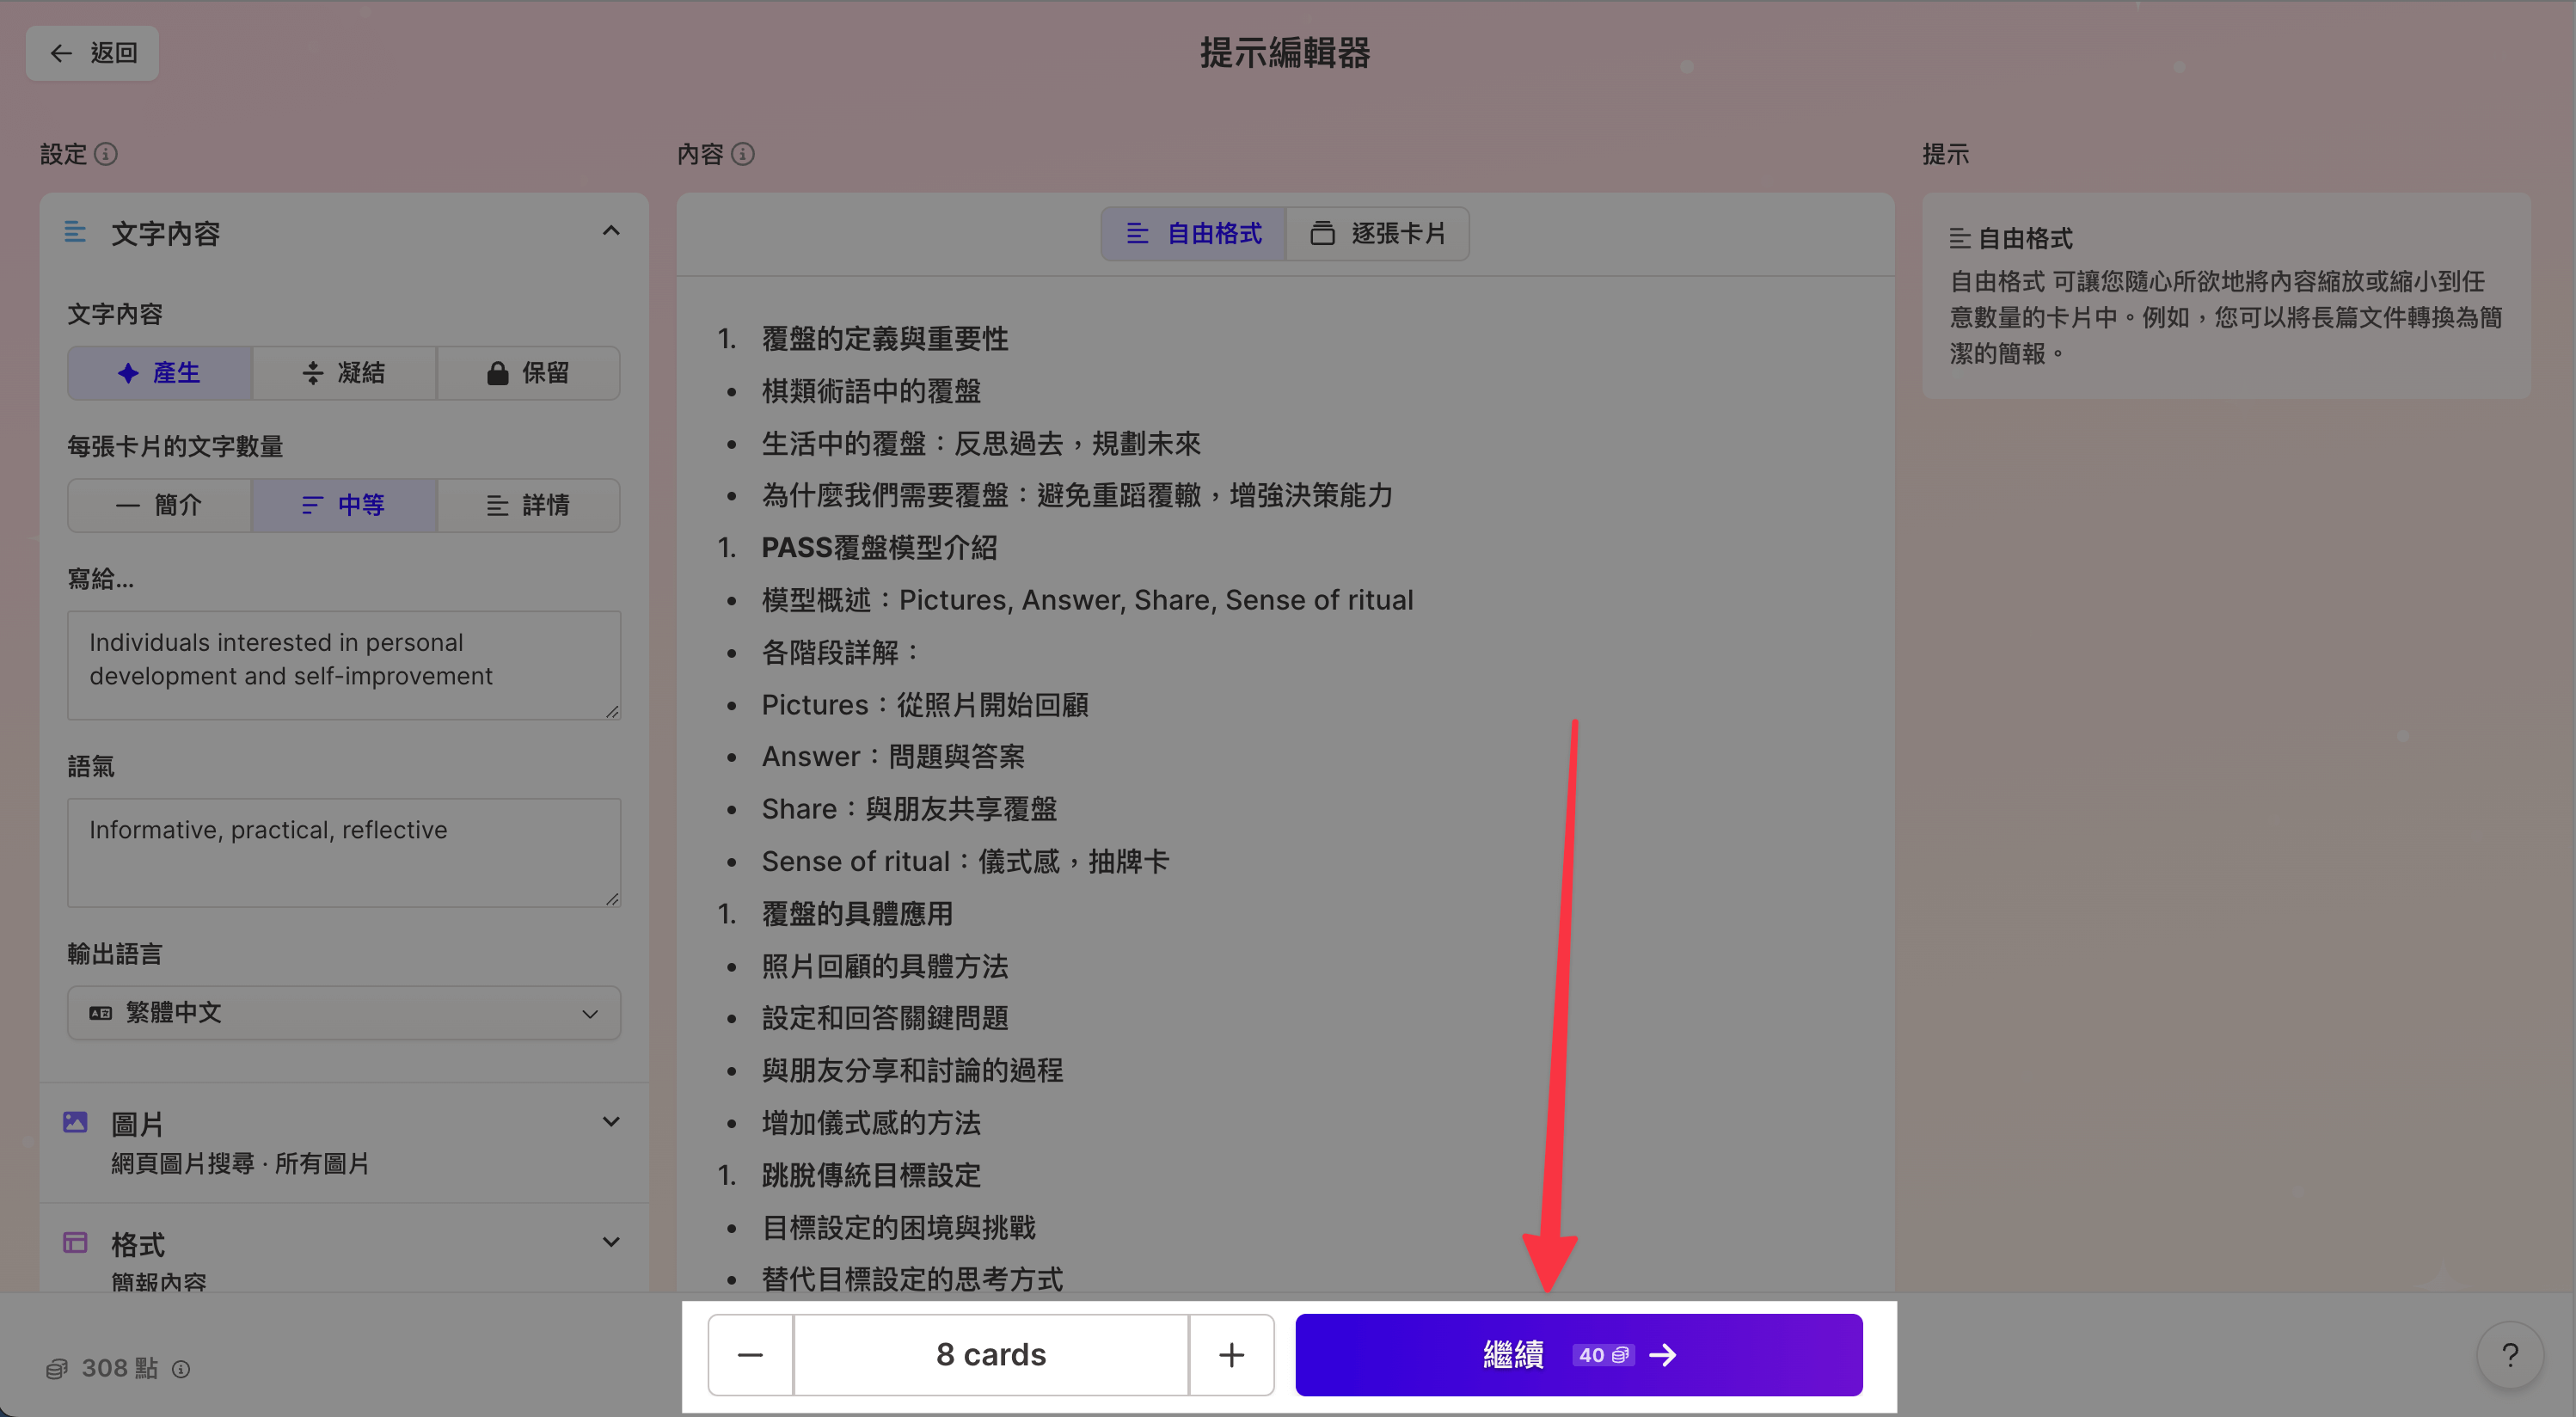Viewport: 2576px width, 1417px height.
Task: Open the help question mark button
Action: click(x=2509, y=1355)
